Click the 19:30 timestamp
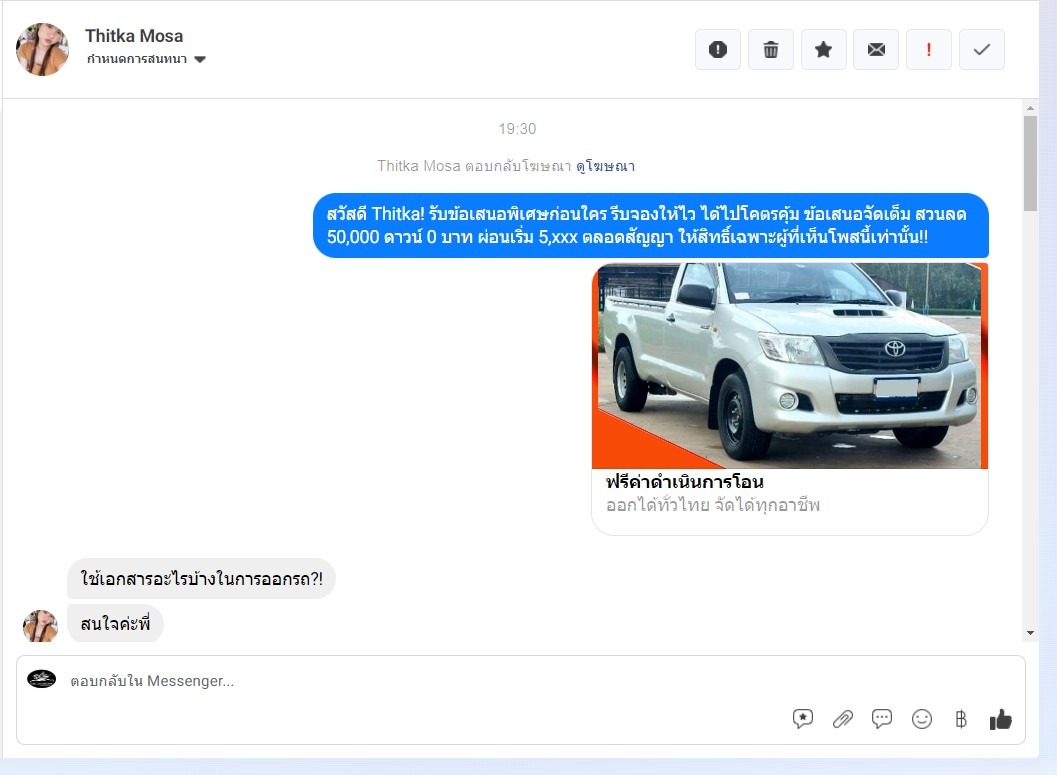This screenshot has height=775, width=1057. [517, 129]
